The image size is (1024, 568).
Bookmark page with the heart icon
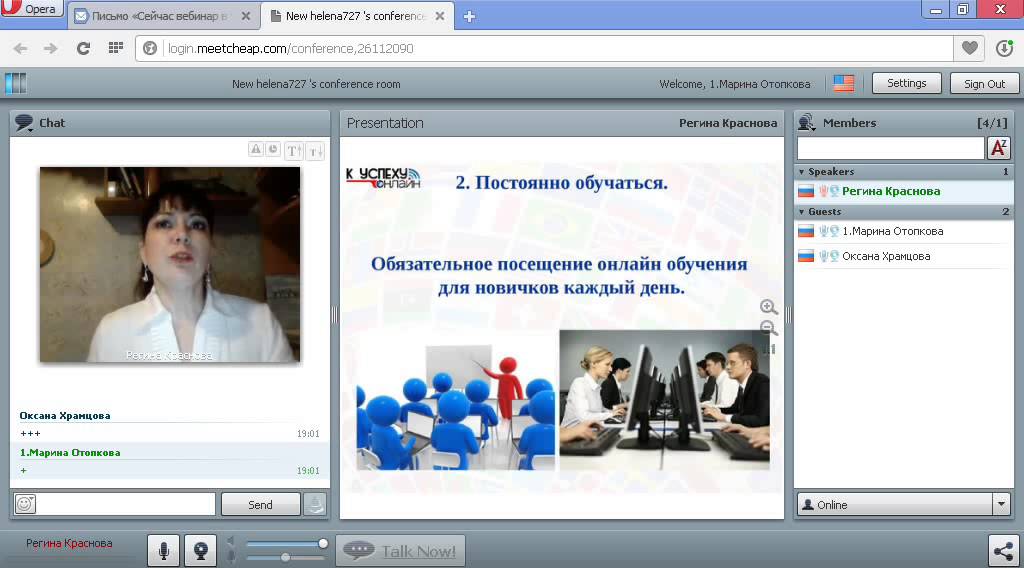click(x=970, y=48)
